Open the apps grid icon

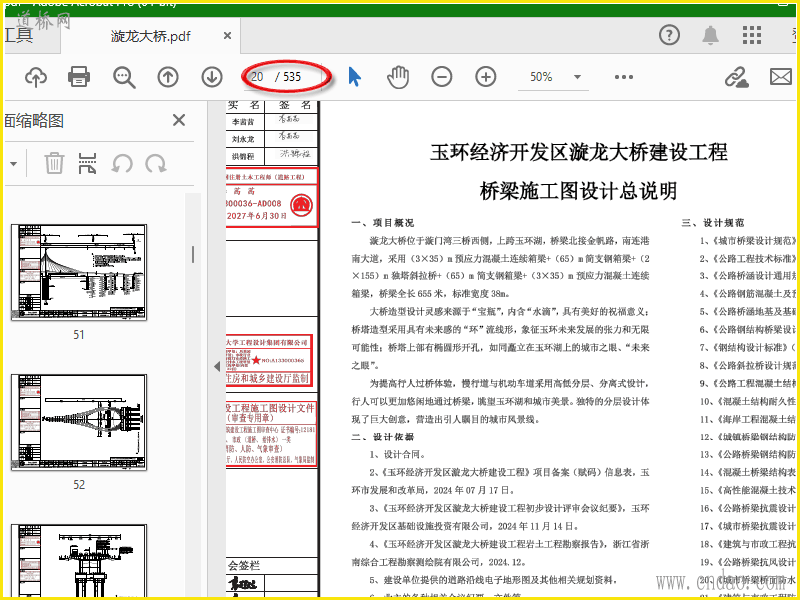click(752, 35)
